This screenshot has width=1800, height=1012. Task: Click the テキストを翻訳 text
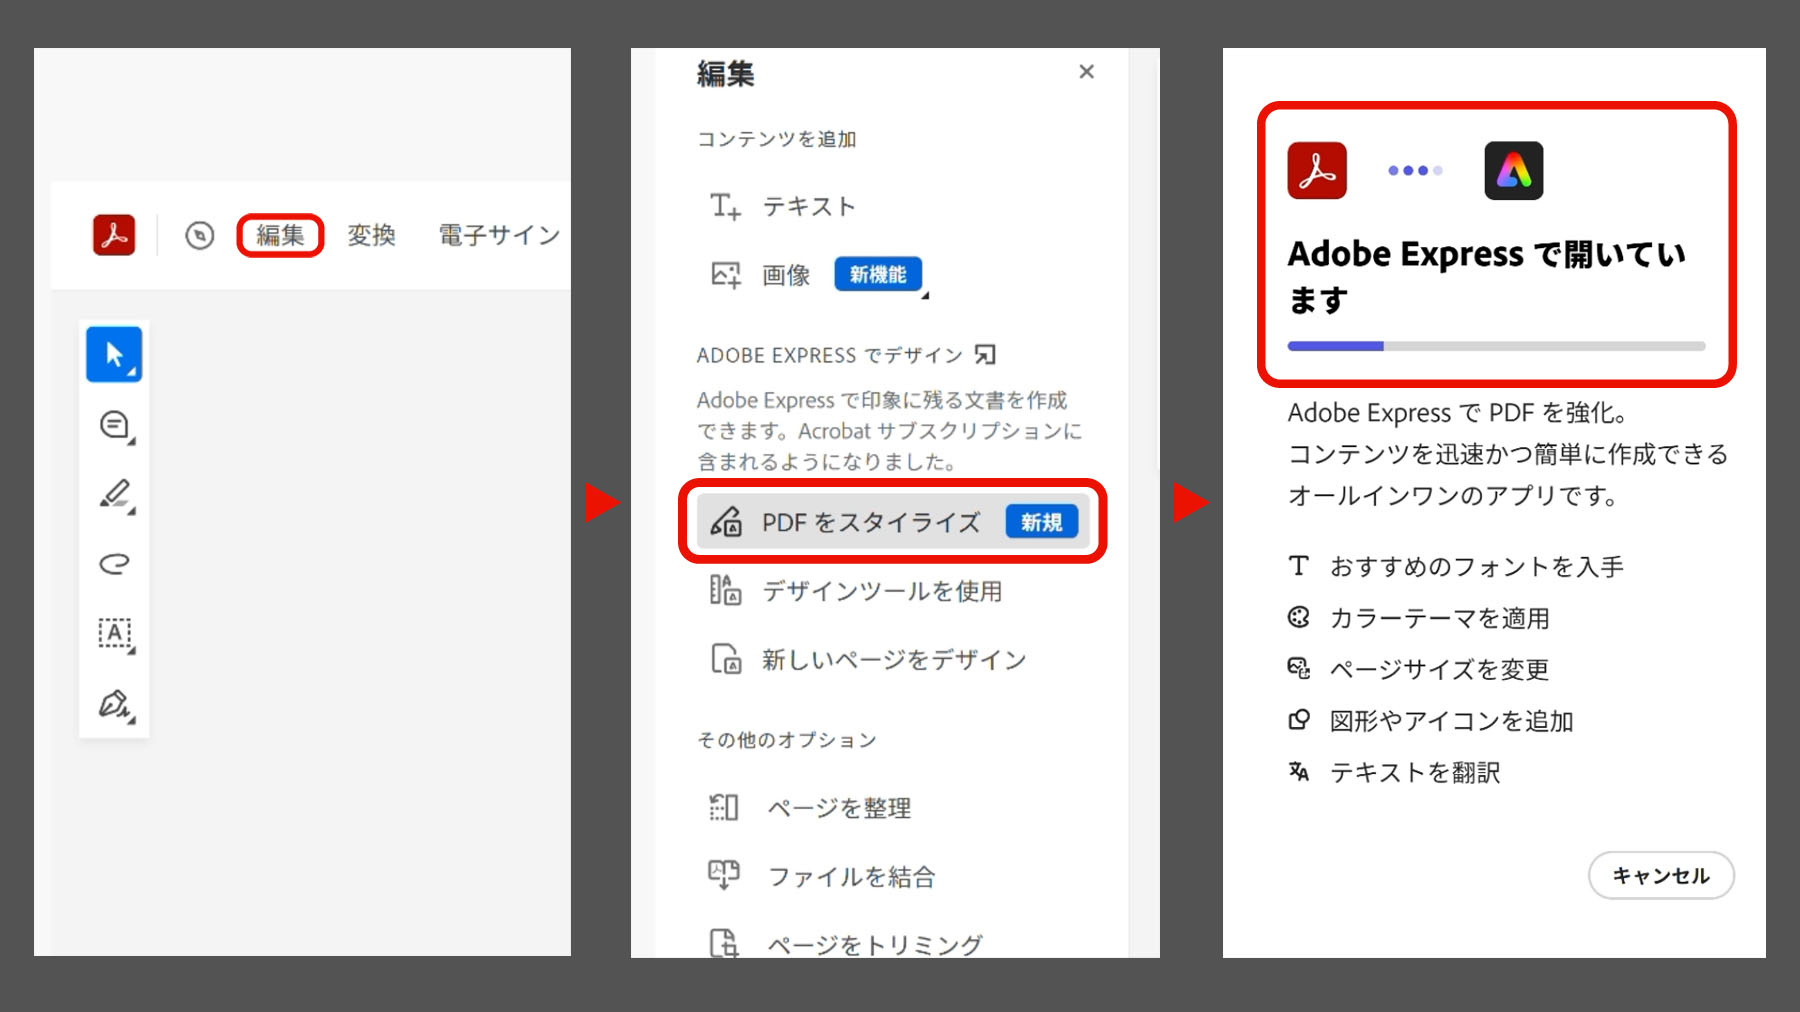click(x=1415, y=772)
